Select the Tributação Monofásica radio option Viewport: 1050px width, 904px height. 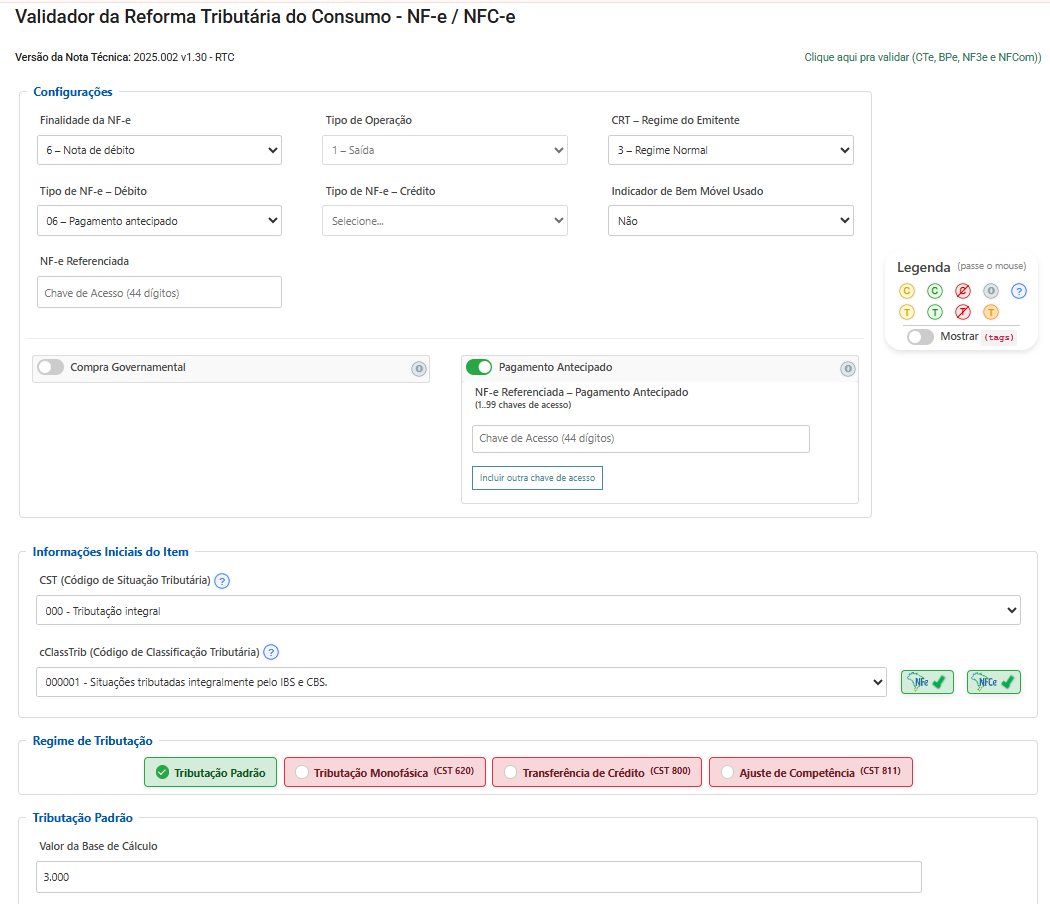[303, 773]
